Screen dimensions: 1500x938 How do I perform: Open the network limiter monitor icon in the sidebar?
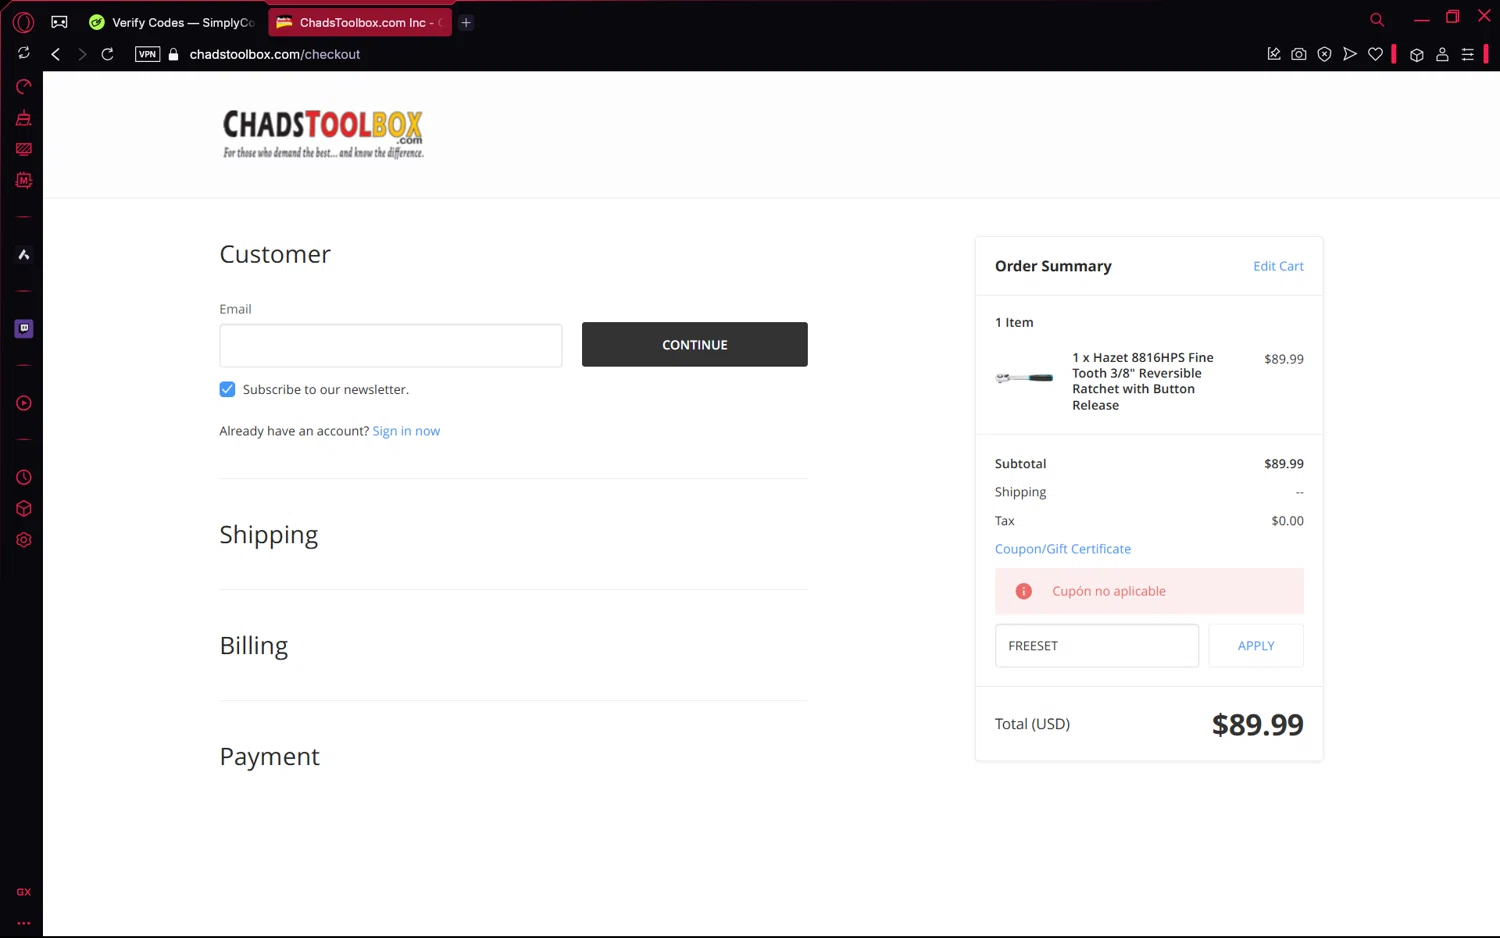pos(24,149)
